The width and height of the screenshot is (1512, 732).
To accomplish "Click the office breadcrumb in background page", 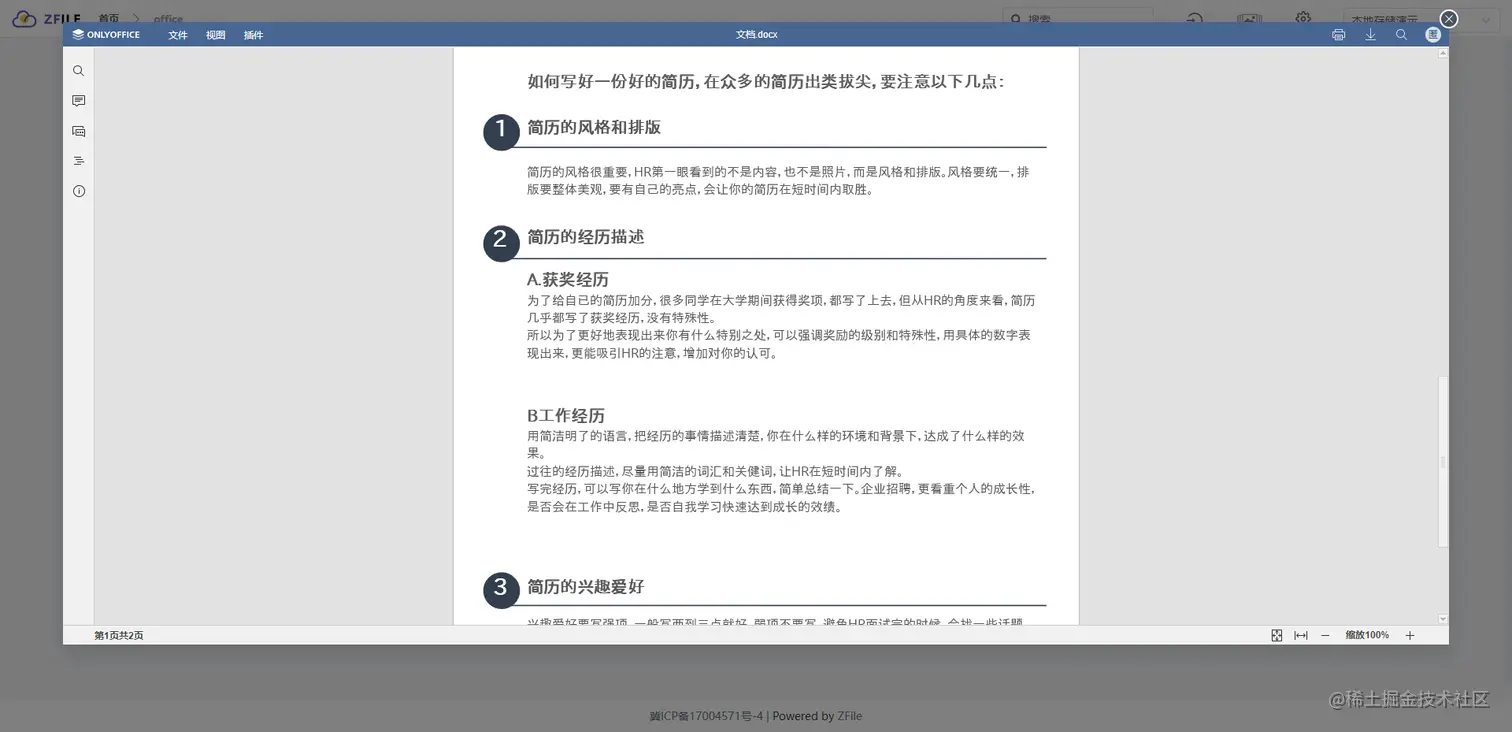I will click(x=168, y=19).
